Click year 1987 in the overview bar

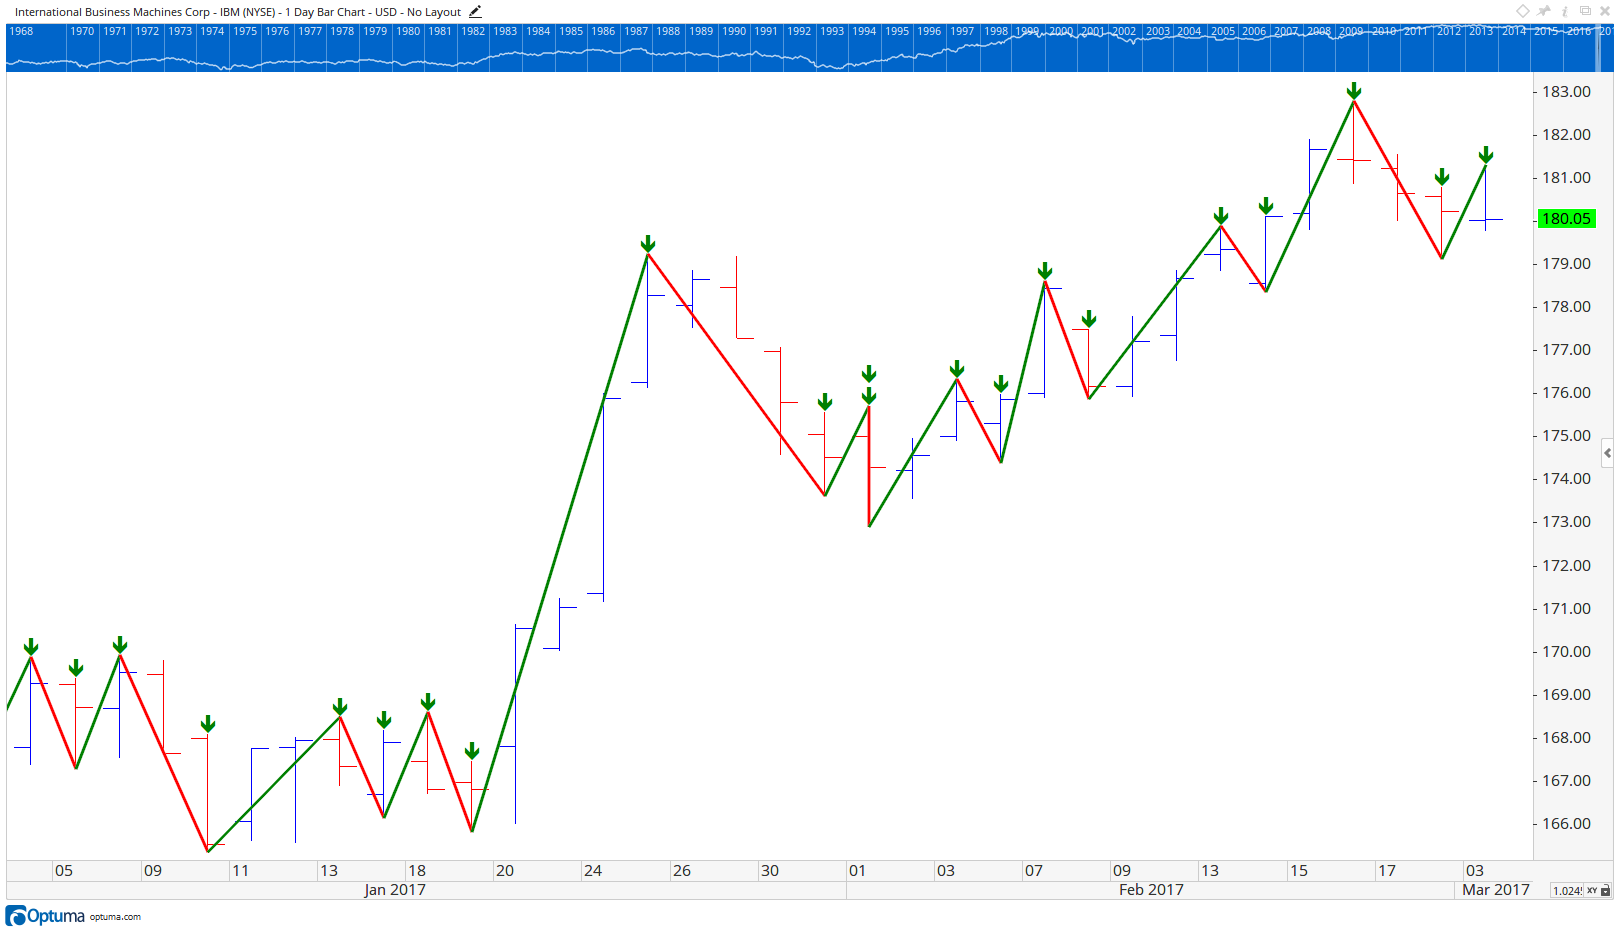point(636,31)
